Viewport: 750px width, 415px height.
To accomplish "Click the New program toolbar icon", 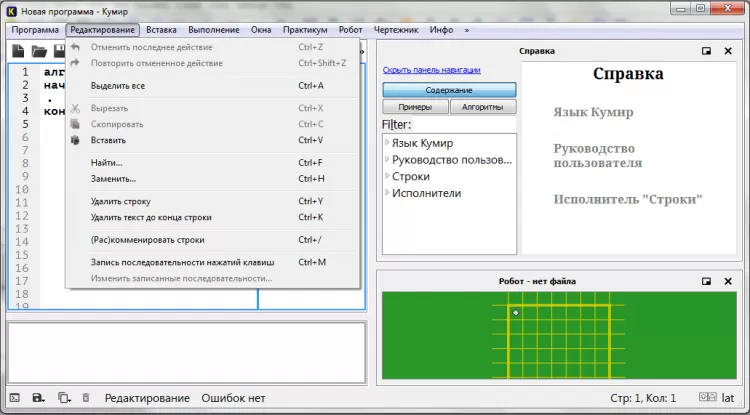I will click(18, 51).
